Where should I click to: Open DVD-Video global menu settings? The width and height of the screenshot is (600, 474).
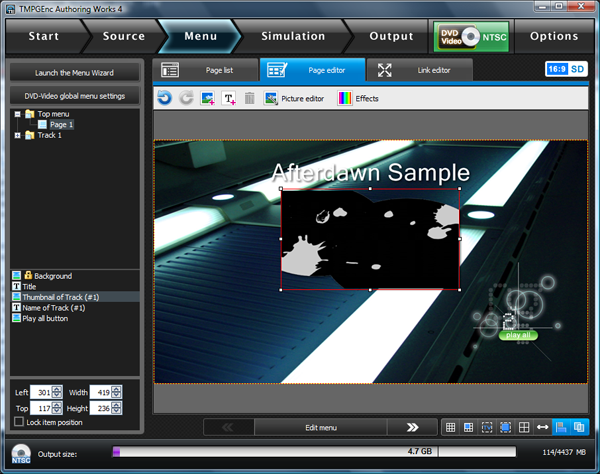point(75,96)
